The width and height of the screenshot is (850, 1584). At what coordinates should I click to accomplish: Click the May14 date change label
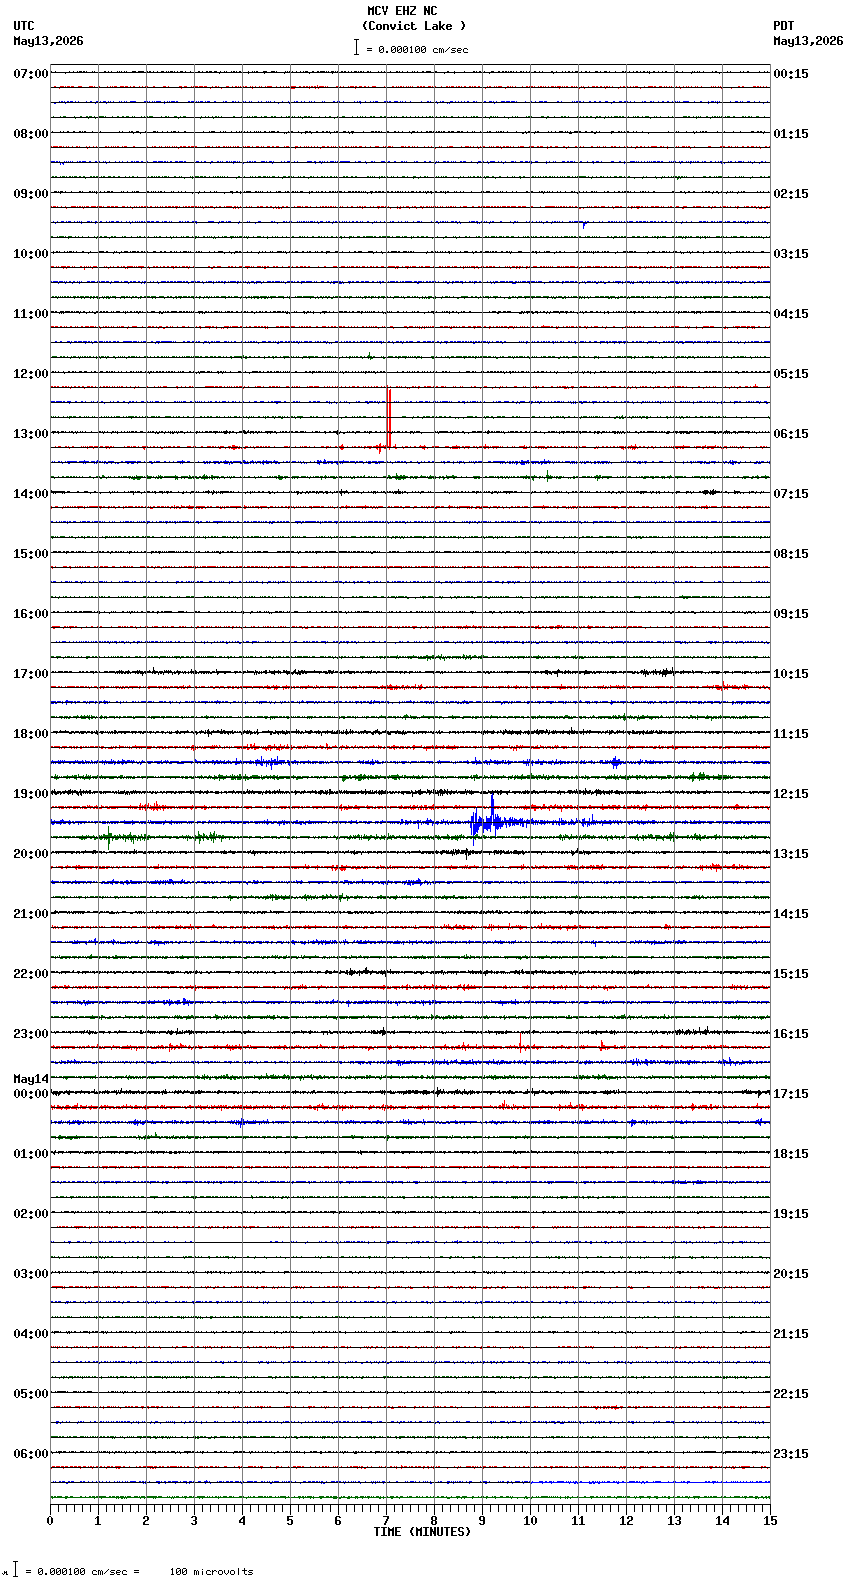[31, 1079]
